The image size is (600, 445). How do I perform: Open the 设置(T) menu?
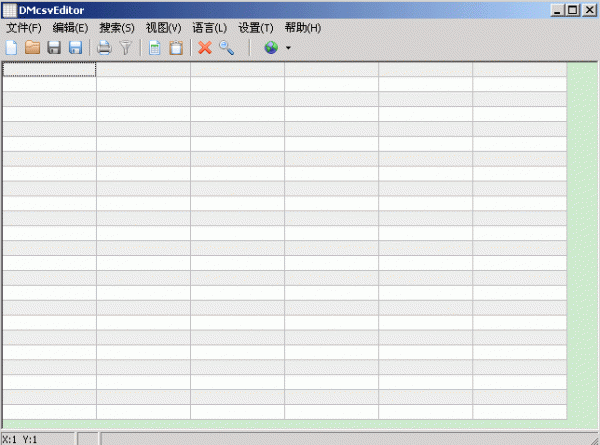pyautogui.click(x=256, y=28)
